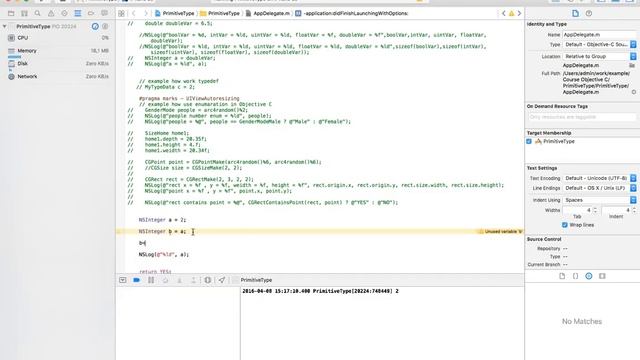Viewport: 640px width, 360px height.
Task: Click AppDelegate.m in jump bar
Action: (267, 13)
